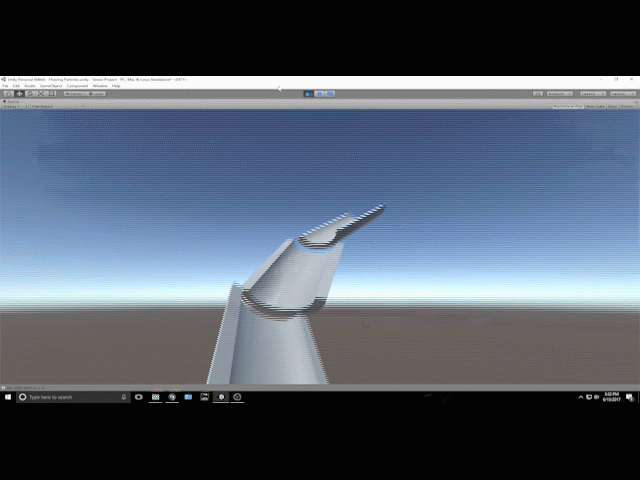Click the Pause button

click(x=320, y=94)
